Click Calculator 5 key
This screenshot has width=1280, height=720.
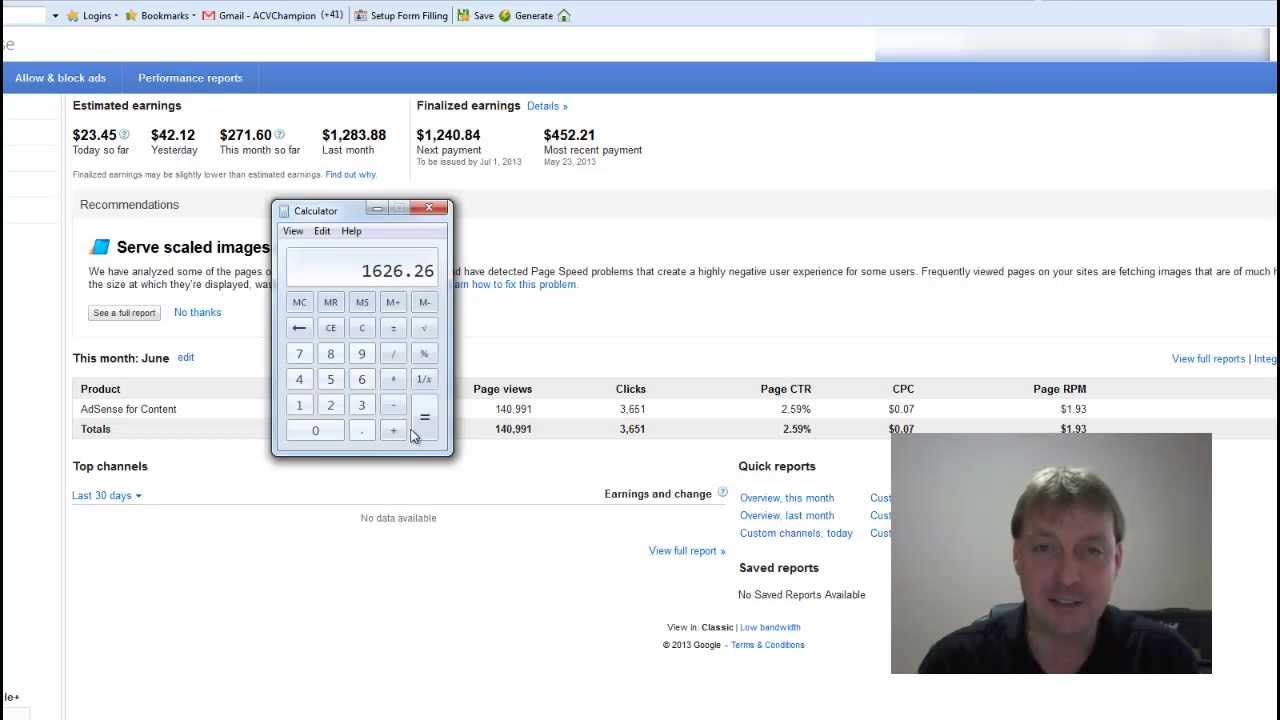331,380
